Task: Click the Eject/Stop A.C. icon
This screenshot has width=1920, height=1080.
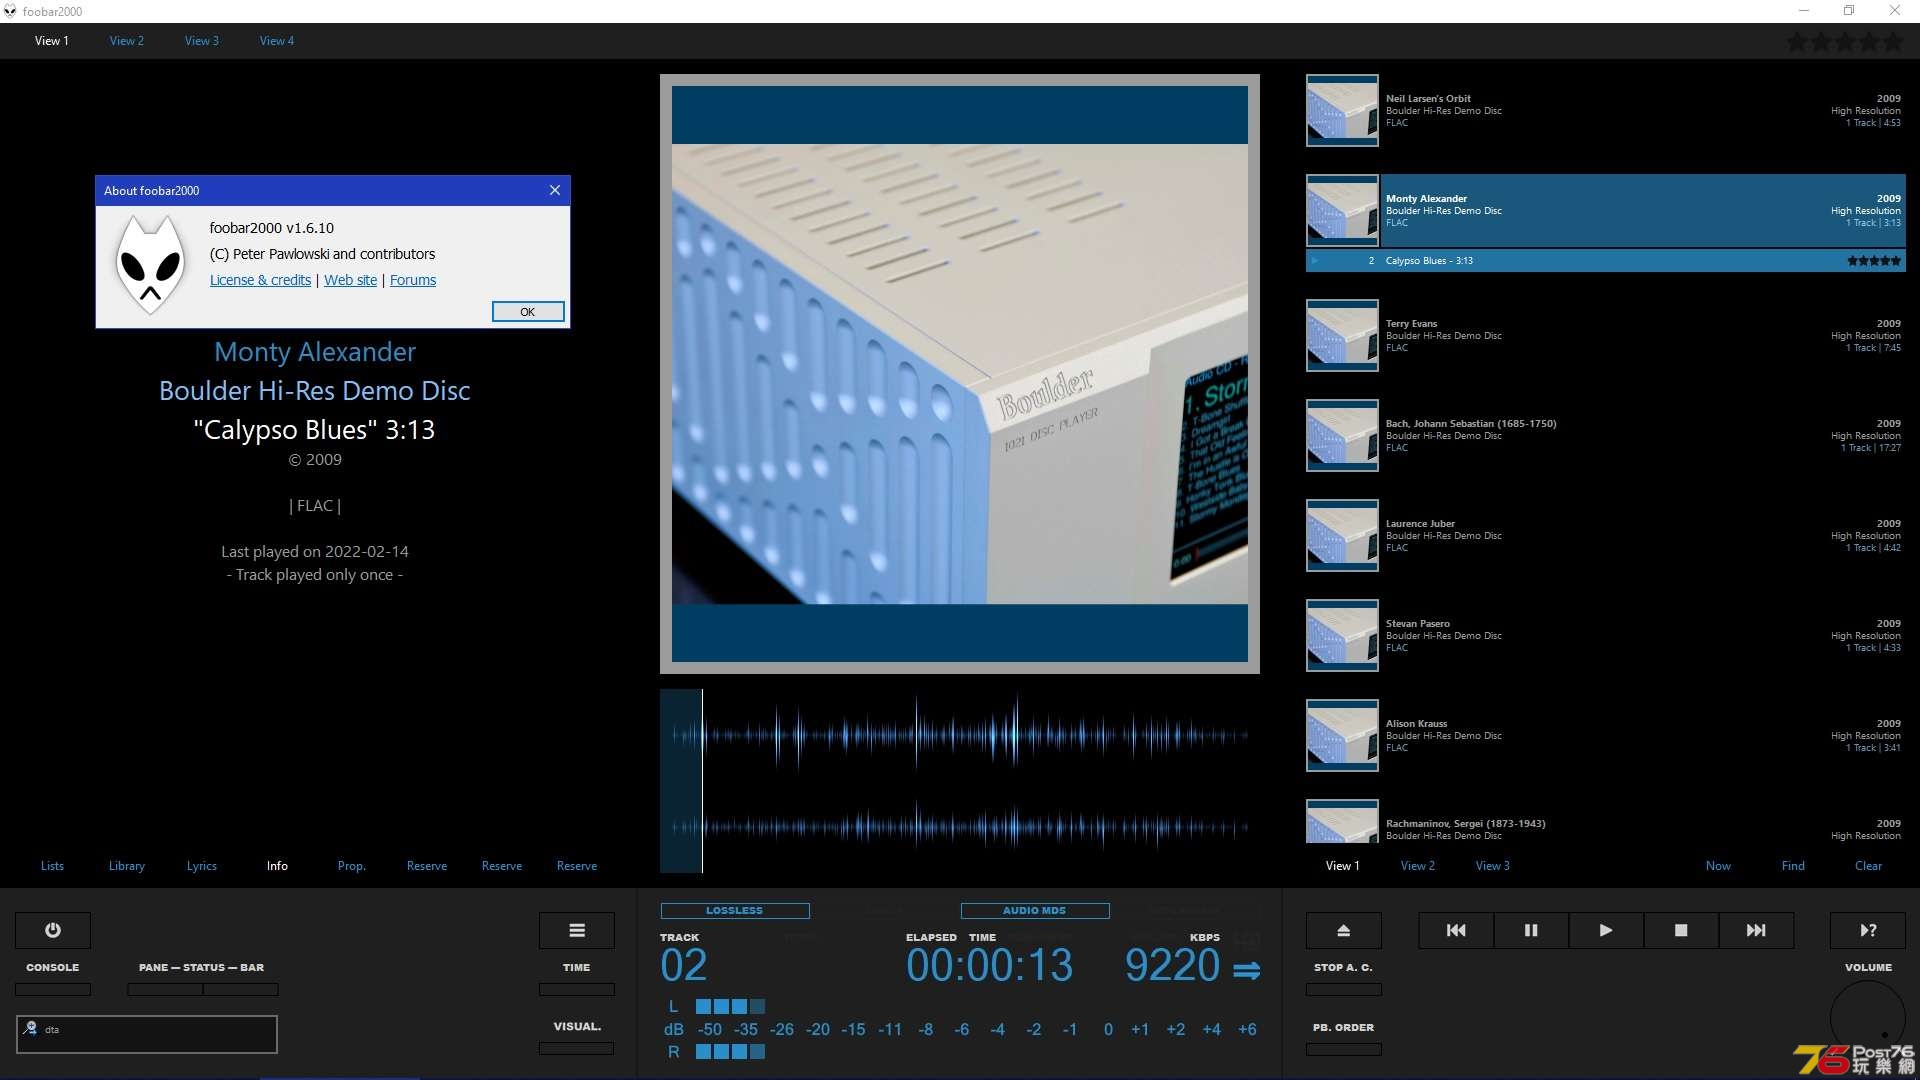Action: point(1342,930)
